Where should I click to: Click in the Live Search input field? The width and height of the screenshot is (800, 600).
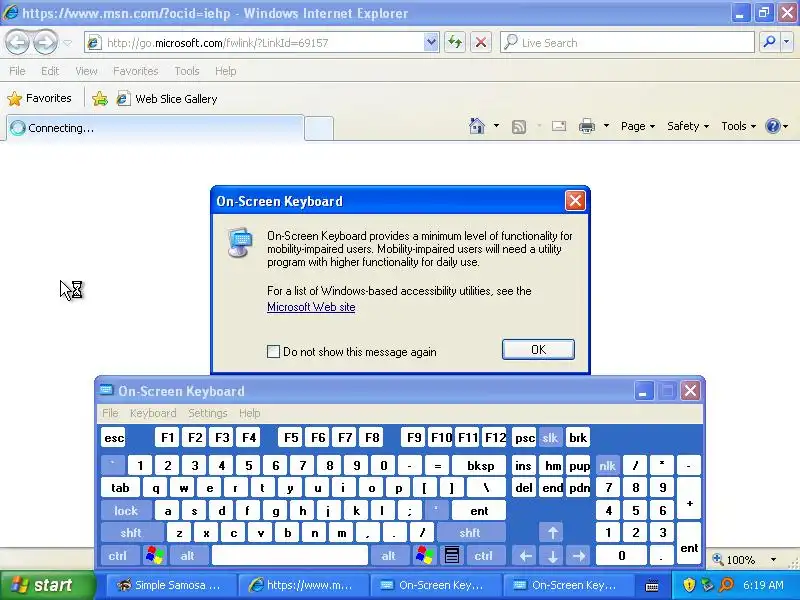pos(628,42)
